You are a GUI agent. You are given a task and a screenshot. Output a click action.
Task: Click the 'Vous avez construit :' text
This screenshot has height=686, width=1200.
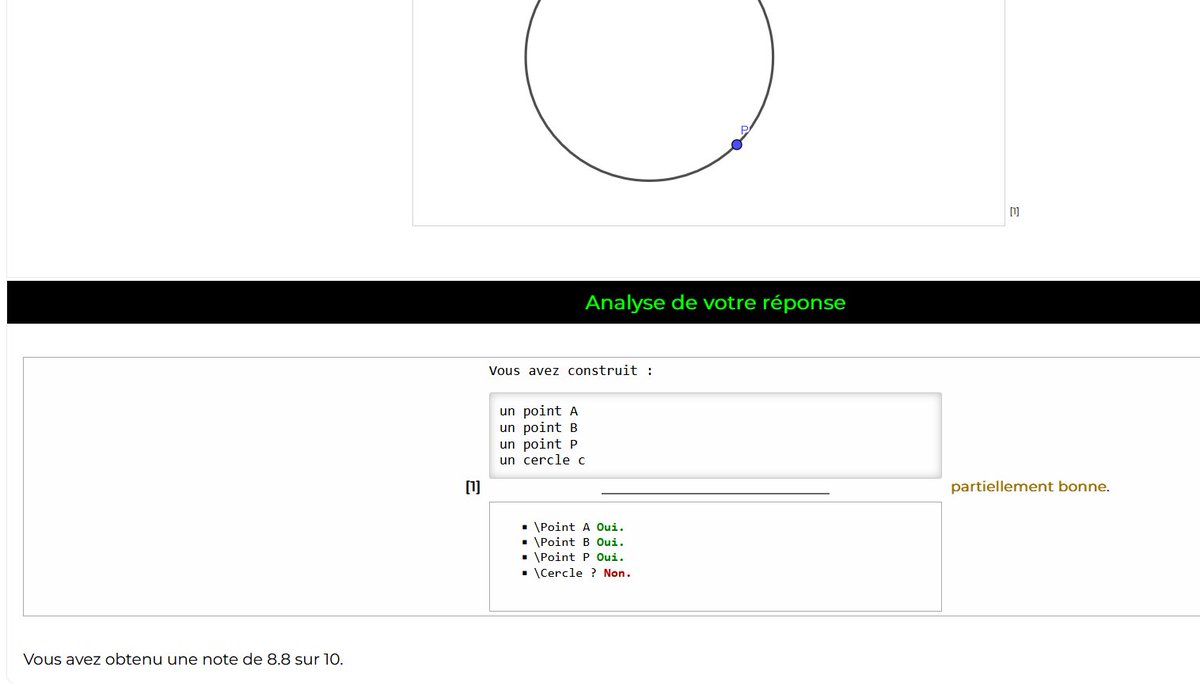pos(570,371)
